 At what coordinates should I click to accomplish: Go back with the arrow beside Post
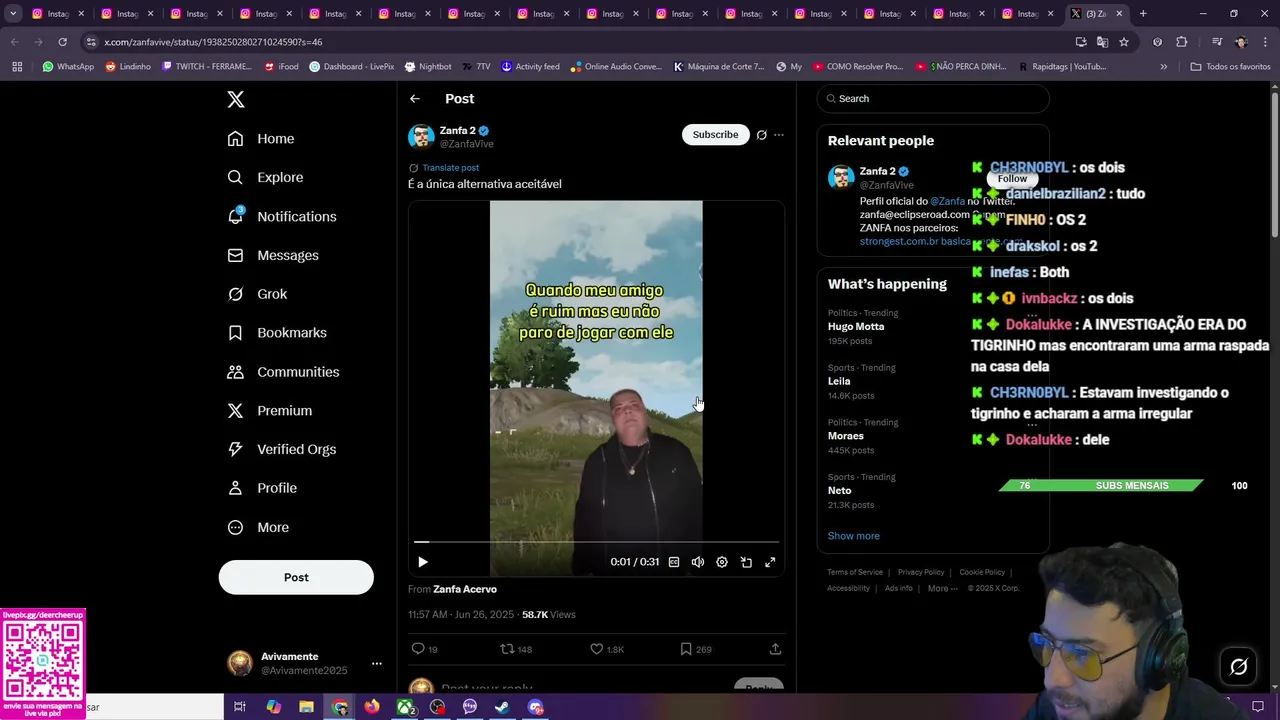click(415, 99)
